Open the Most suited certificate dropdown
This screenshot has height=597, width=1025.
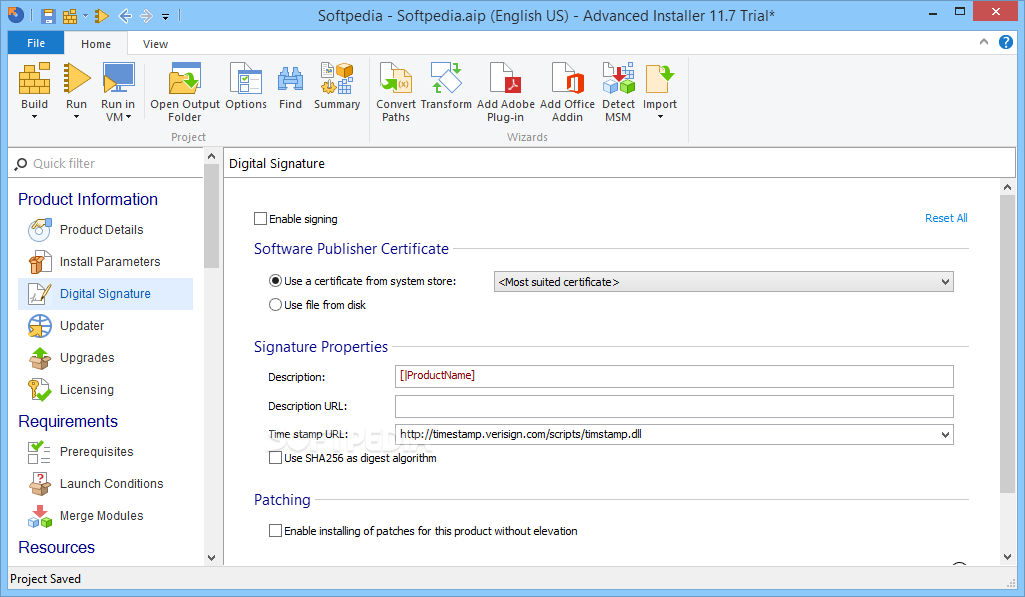point(724,282)
